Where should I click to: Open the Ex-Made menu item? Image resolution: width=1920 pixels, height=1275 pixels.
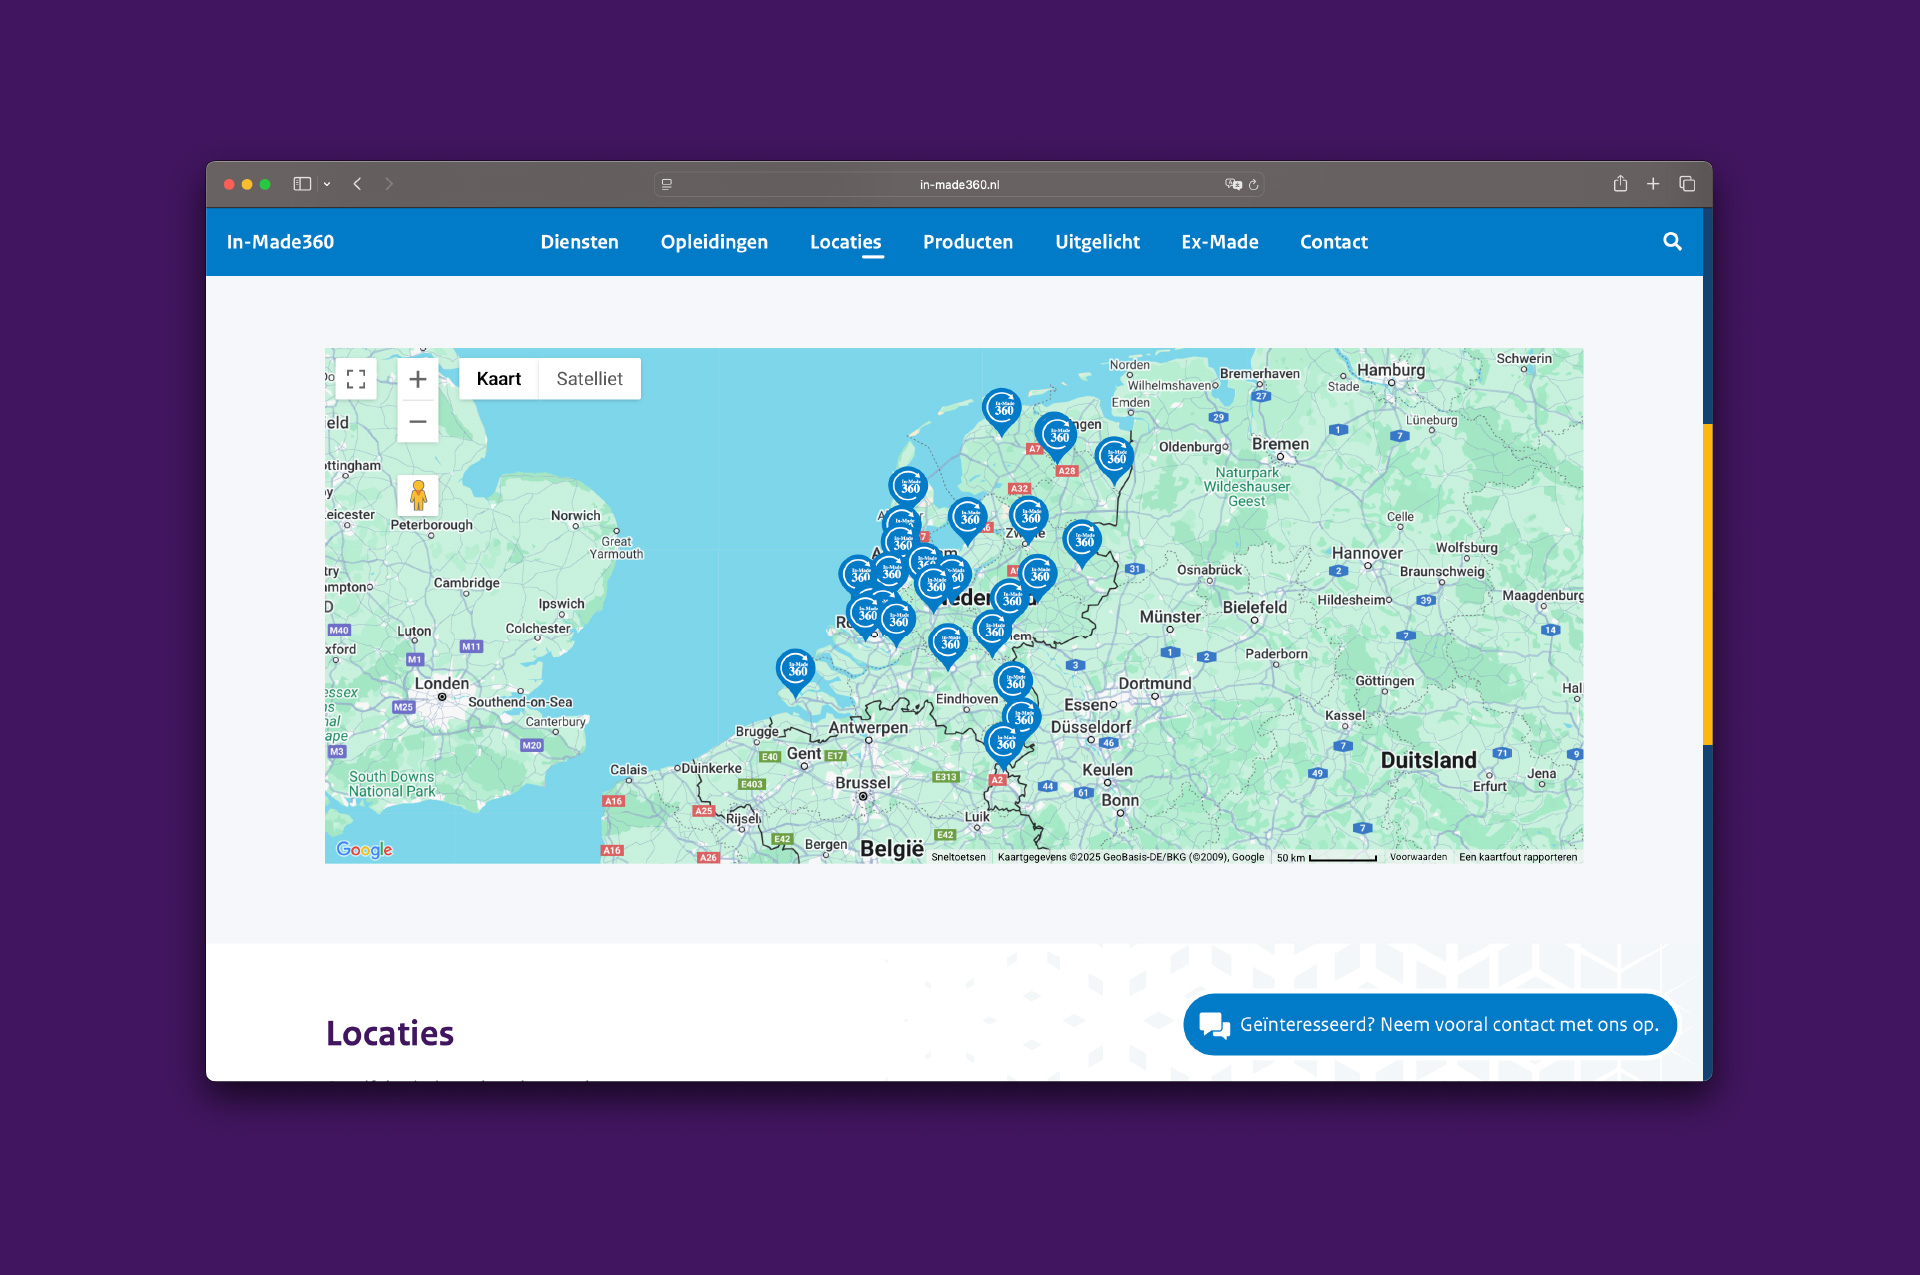click(1219, 242)
